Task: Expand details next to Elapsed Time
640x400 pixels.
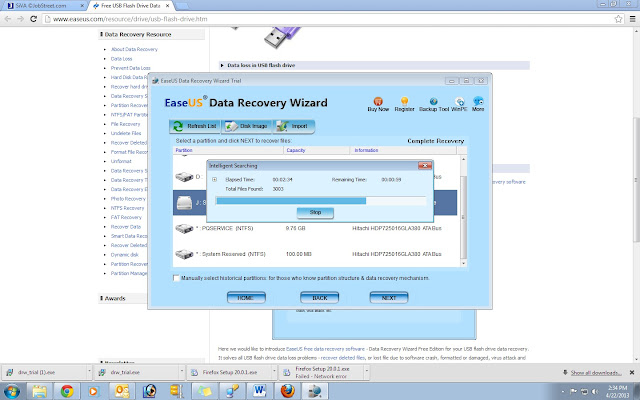Action: [x=214, y=179]
